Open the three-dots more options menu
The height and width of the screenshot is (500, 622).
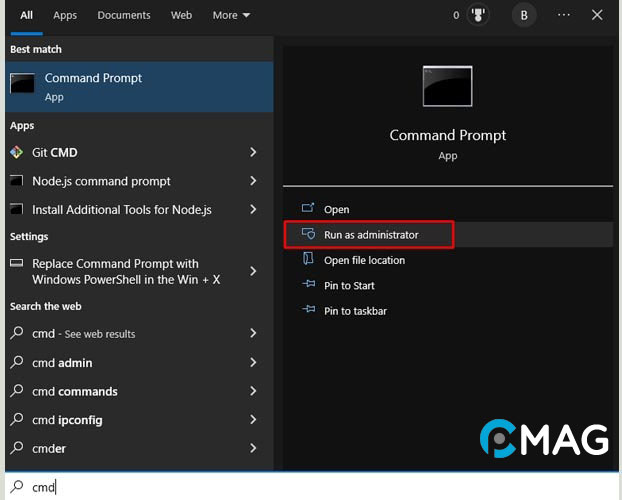click(x=564, y=15)
